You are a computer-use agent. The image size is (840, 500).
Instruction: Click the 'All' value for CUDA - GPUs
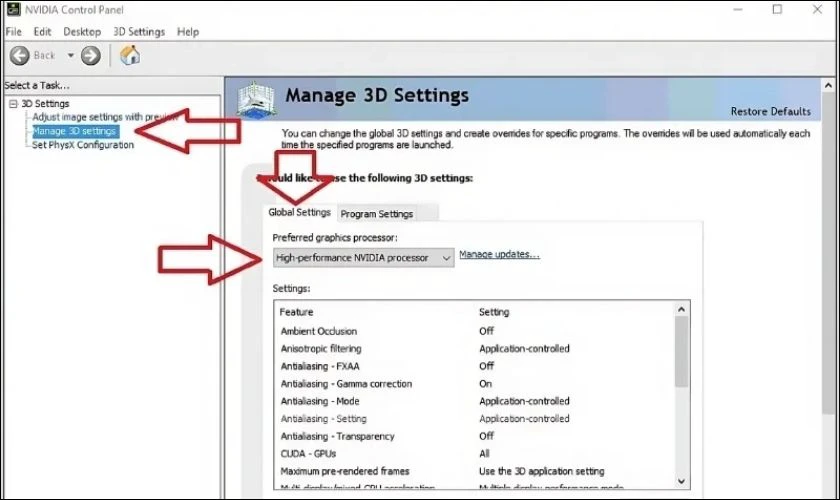[484, 454]
